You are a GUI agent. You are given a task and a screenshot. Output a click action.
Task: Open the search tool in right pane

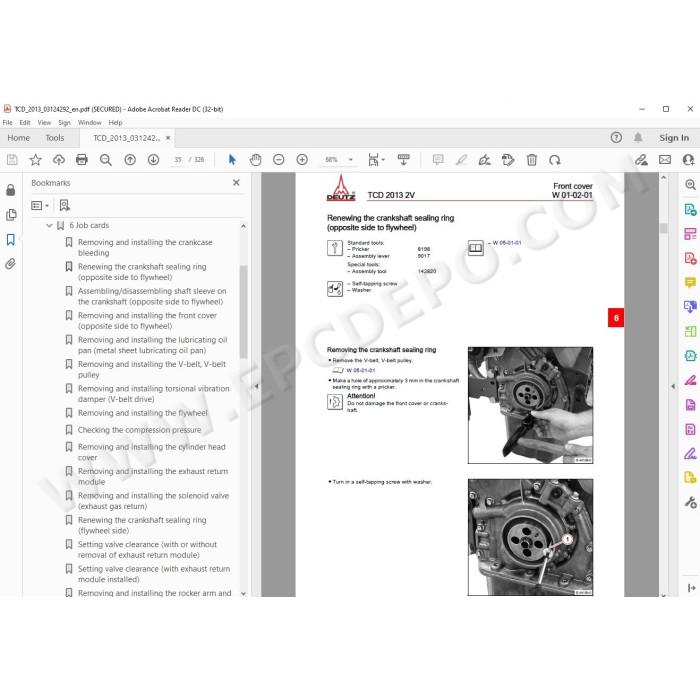tap(690, 184)
